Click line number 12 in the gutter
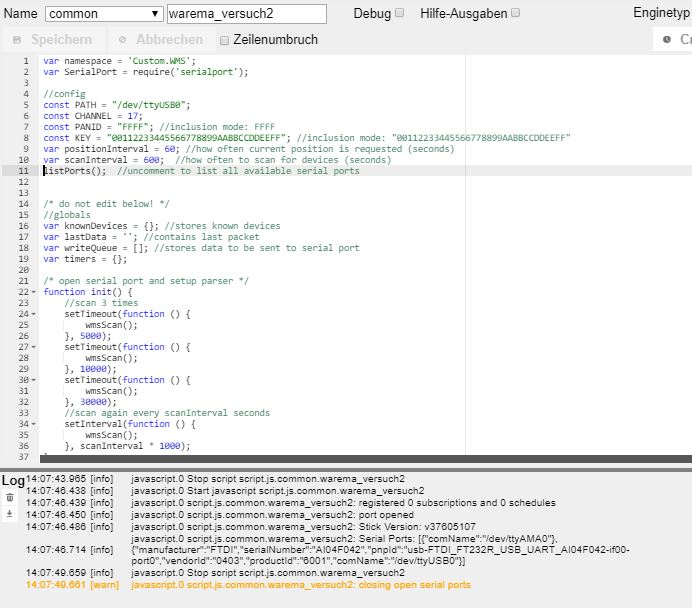Viewport: 692px width, 608px height. pyautogui.click(x=23, y=182)
